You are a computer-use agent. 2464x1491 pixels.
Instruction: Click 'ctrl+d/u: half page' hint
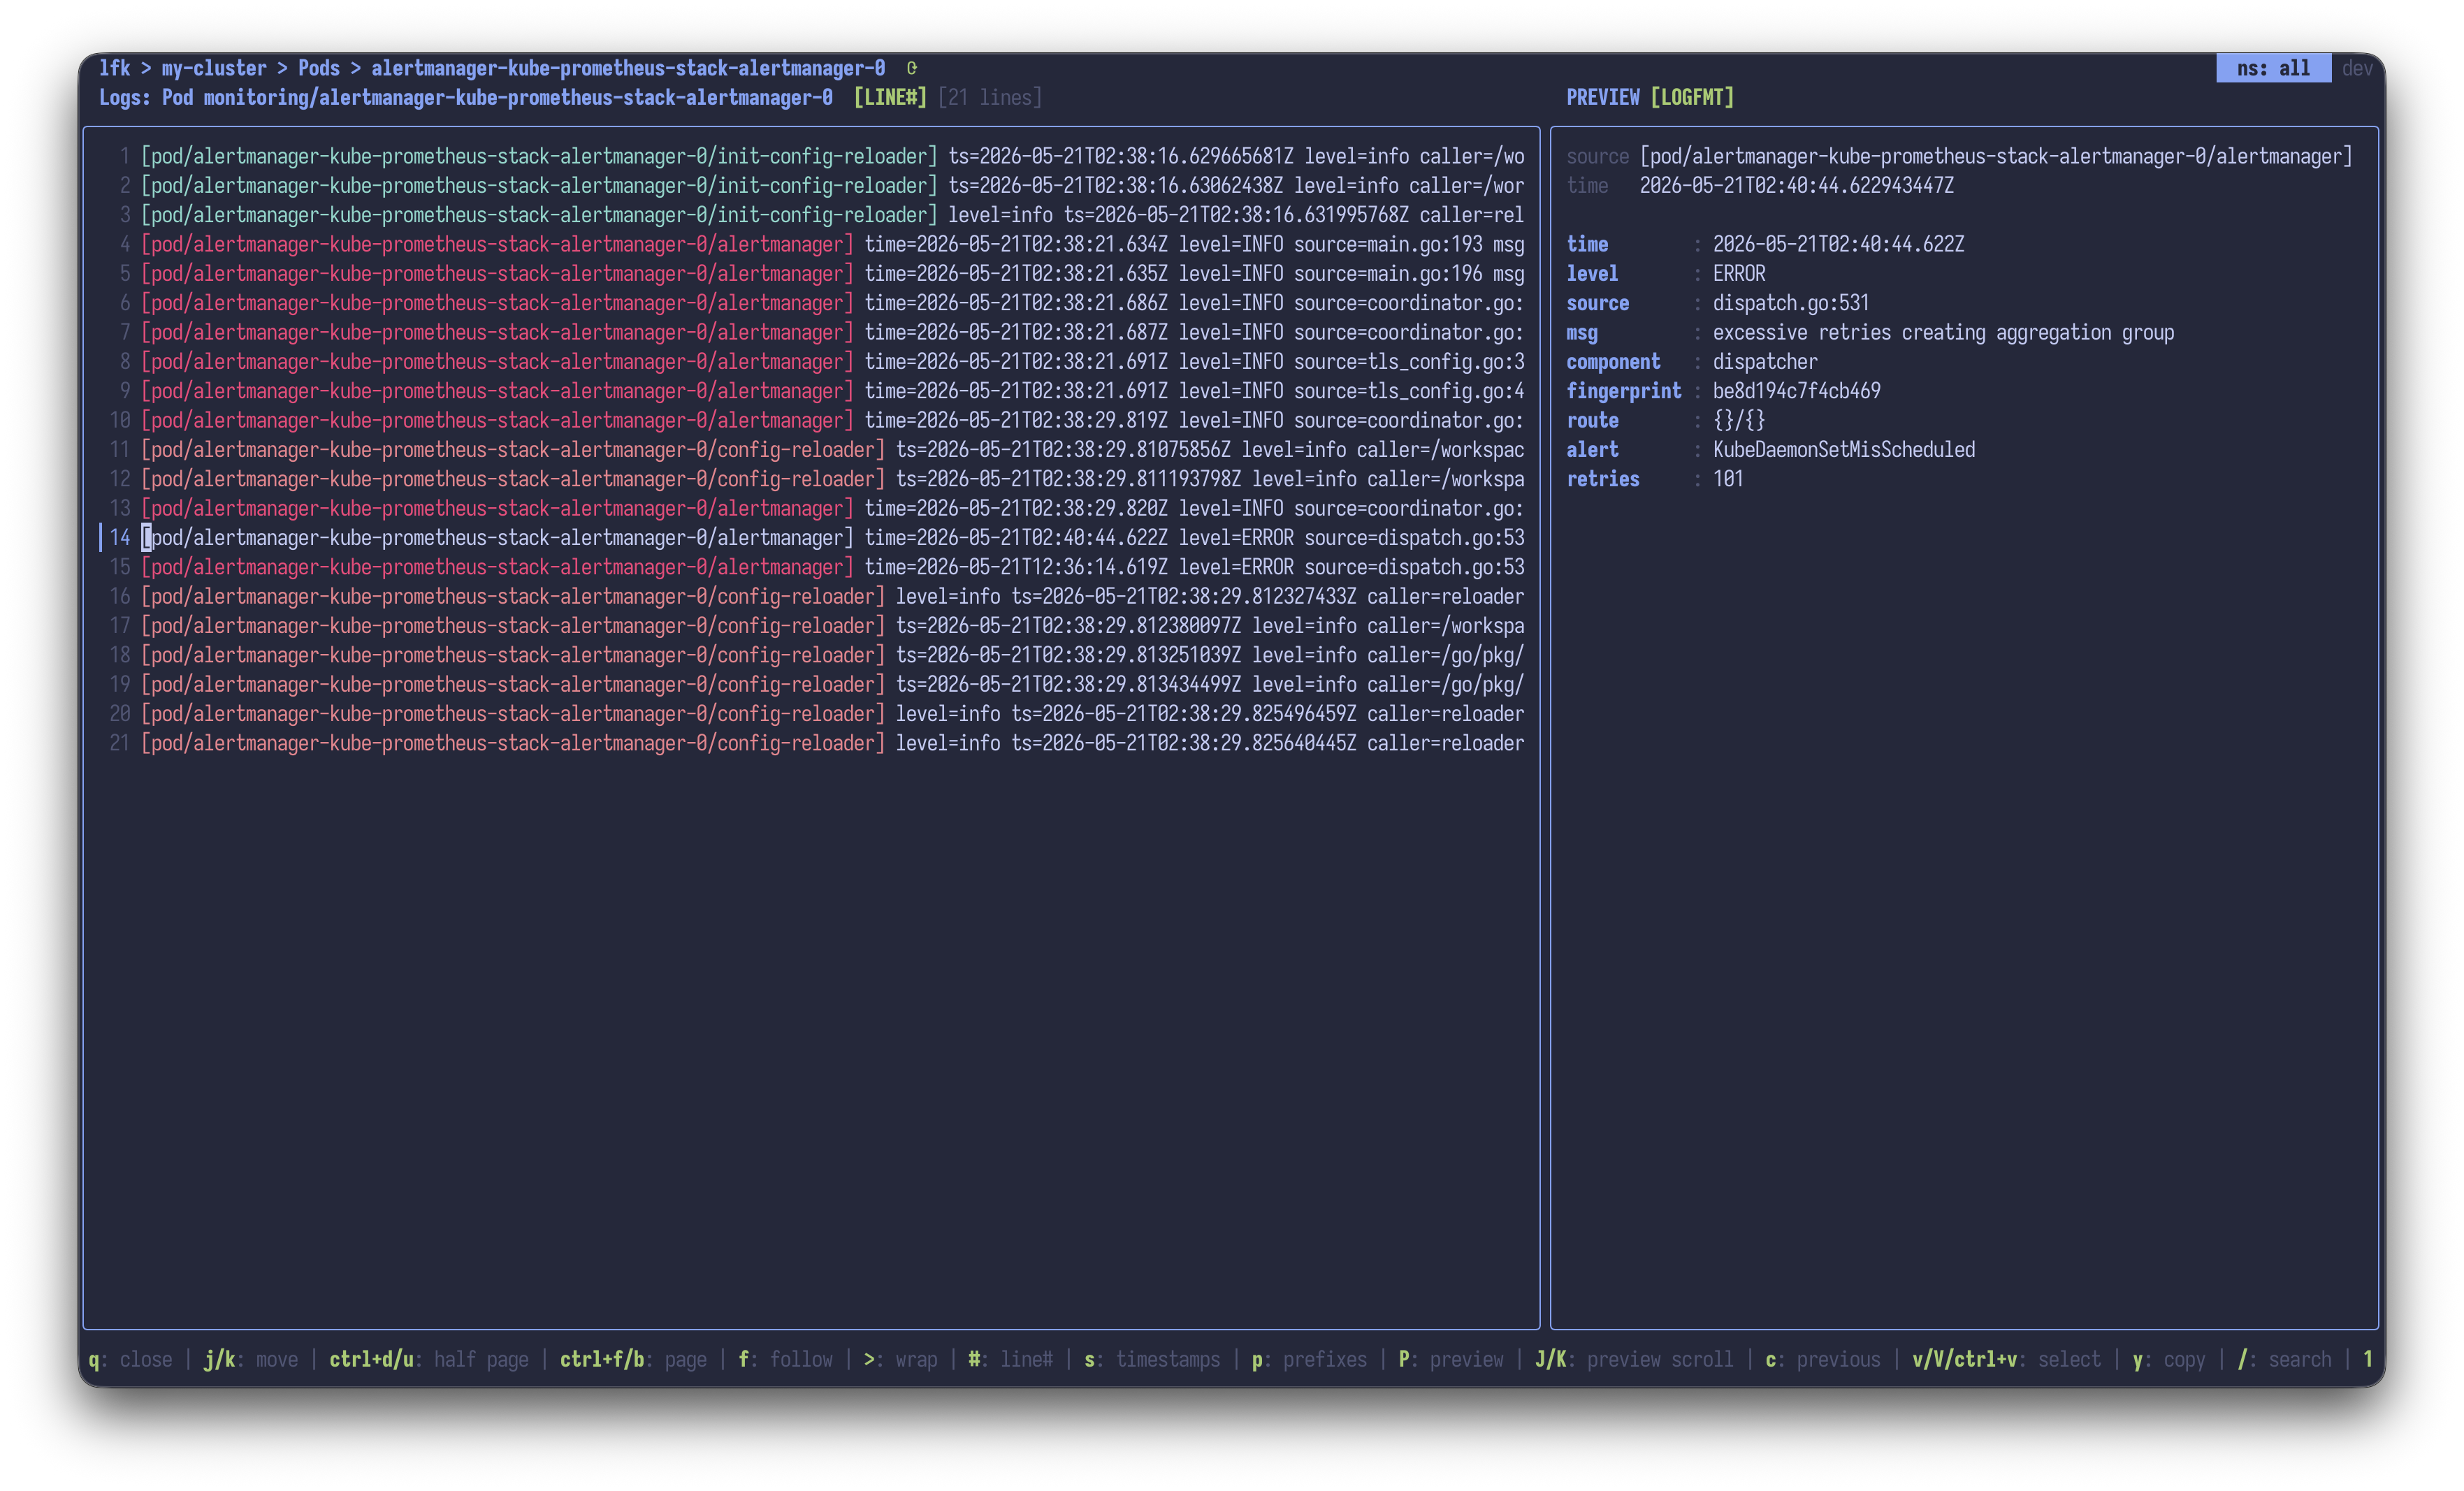pyautogui.click(x=429, y=1359)
